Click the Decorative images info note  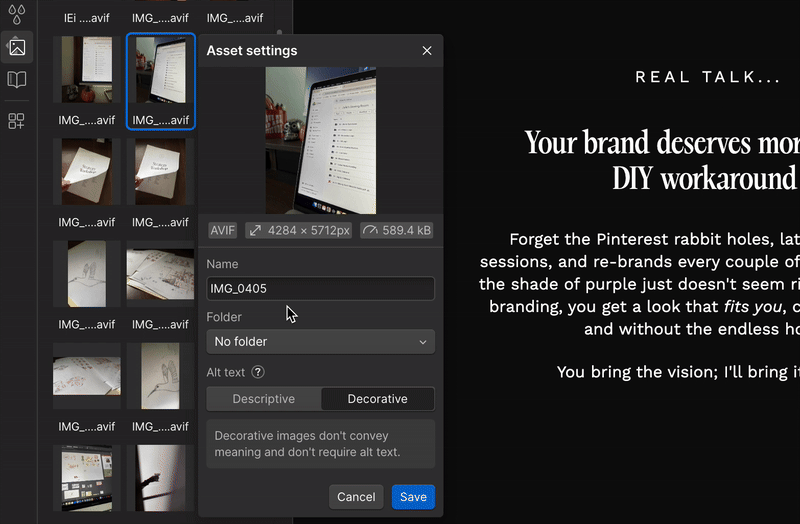coord(320,444)
